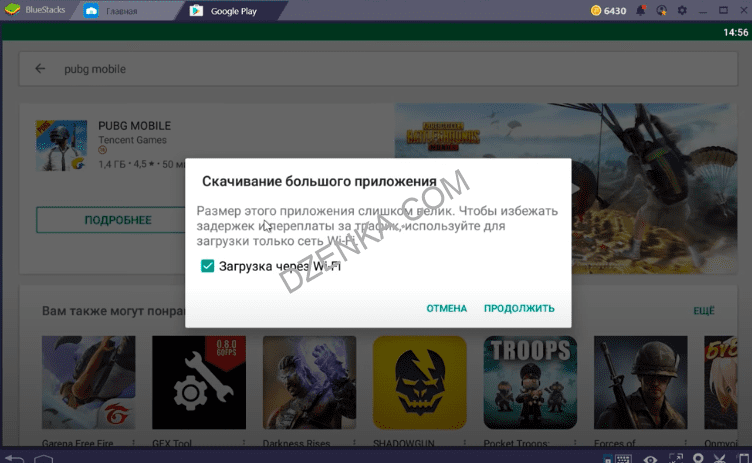Open the Darkness Rises thumbnail

309,382
